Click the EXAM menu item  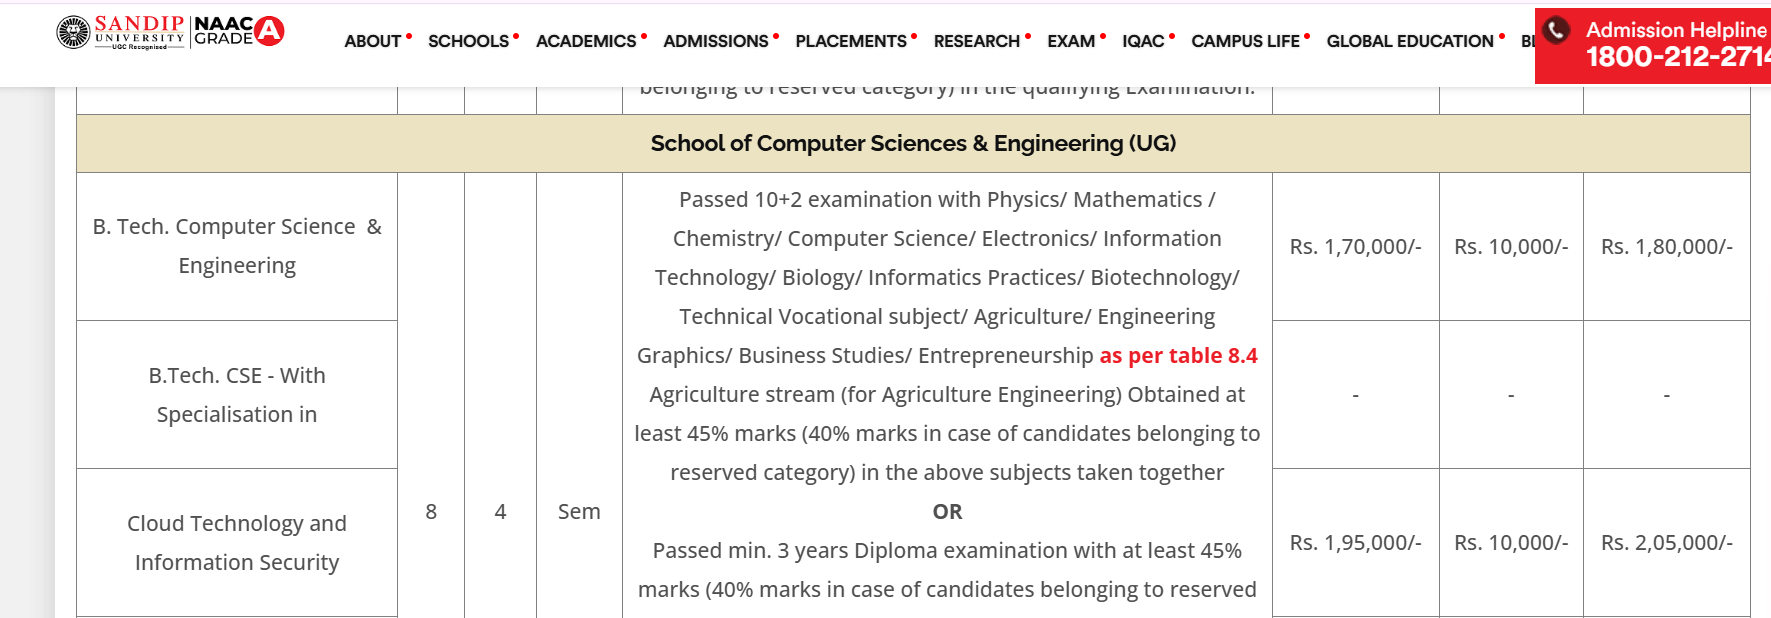click(x=1071, y=41)
